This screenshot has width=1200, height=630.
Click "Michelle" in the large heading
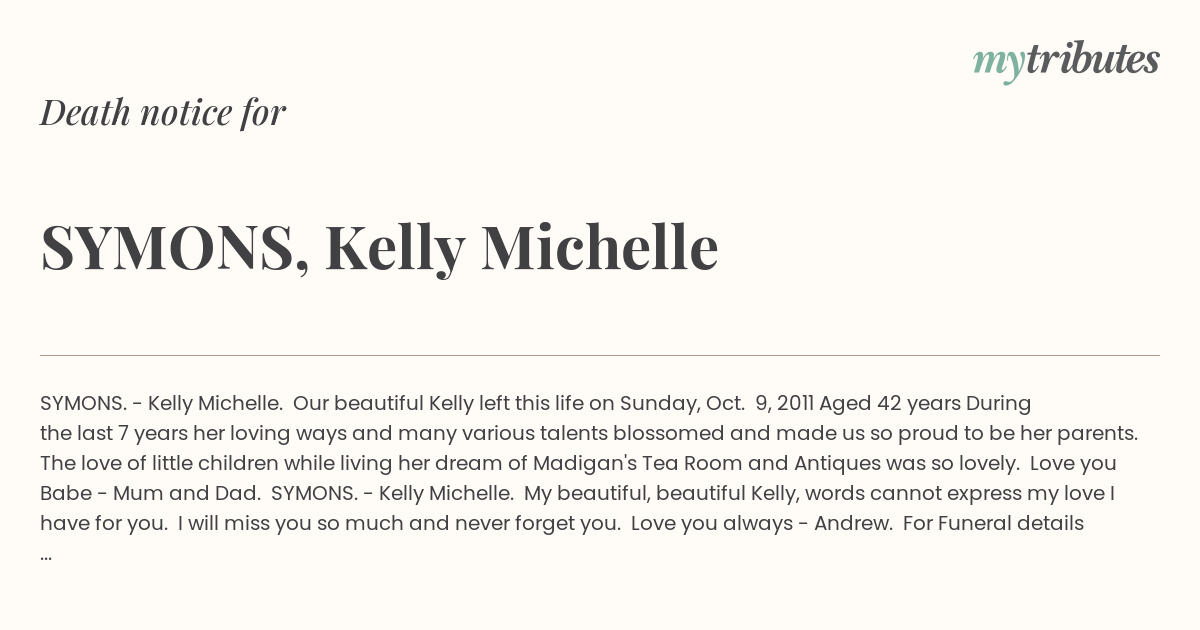600,248
